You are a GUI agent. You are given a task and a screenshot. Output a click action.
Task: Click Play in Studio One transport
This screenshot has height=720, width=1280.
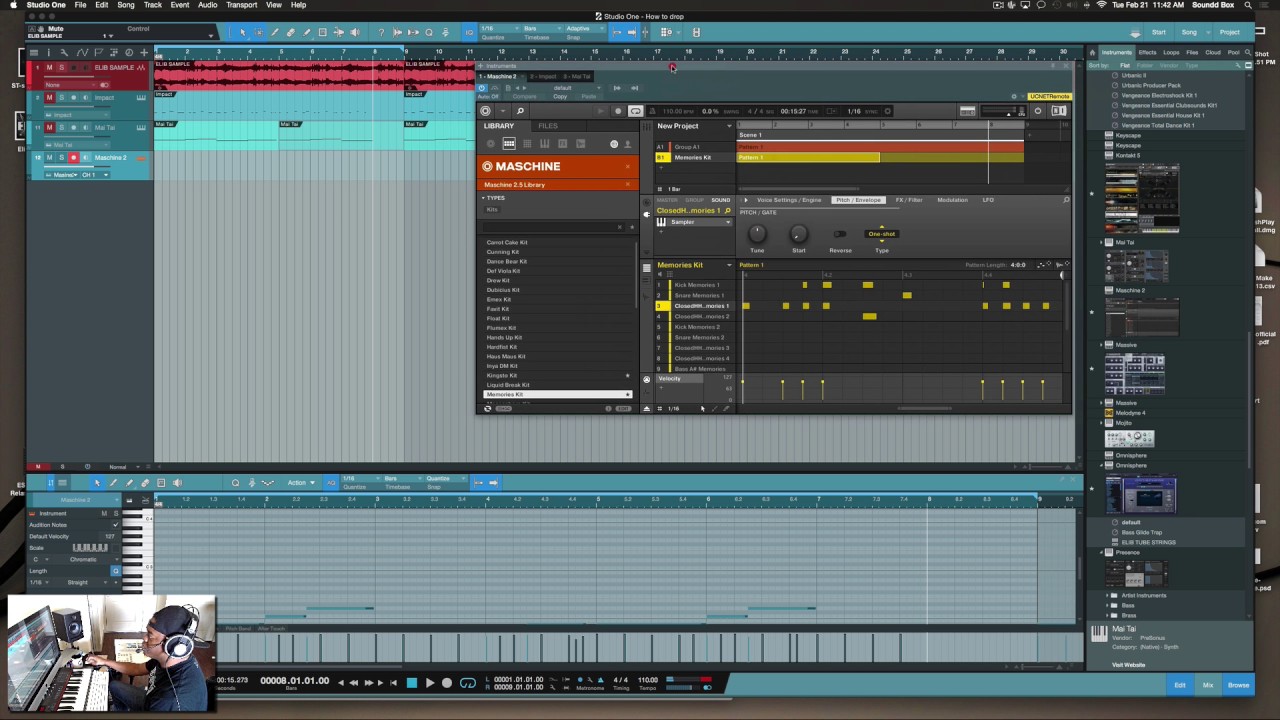click(x=430, y=683)
